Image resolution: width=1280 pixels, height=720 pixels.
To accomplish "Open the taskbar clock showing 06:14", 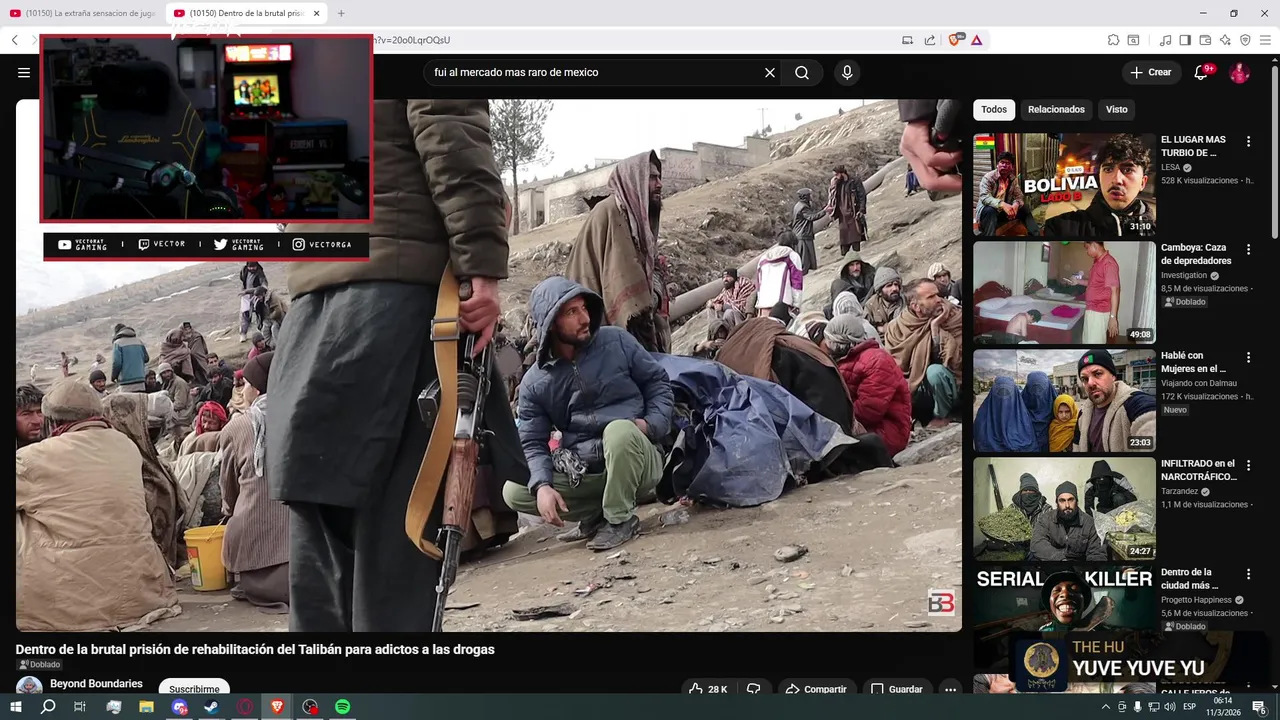I will click(x=1222, y=707).
